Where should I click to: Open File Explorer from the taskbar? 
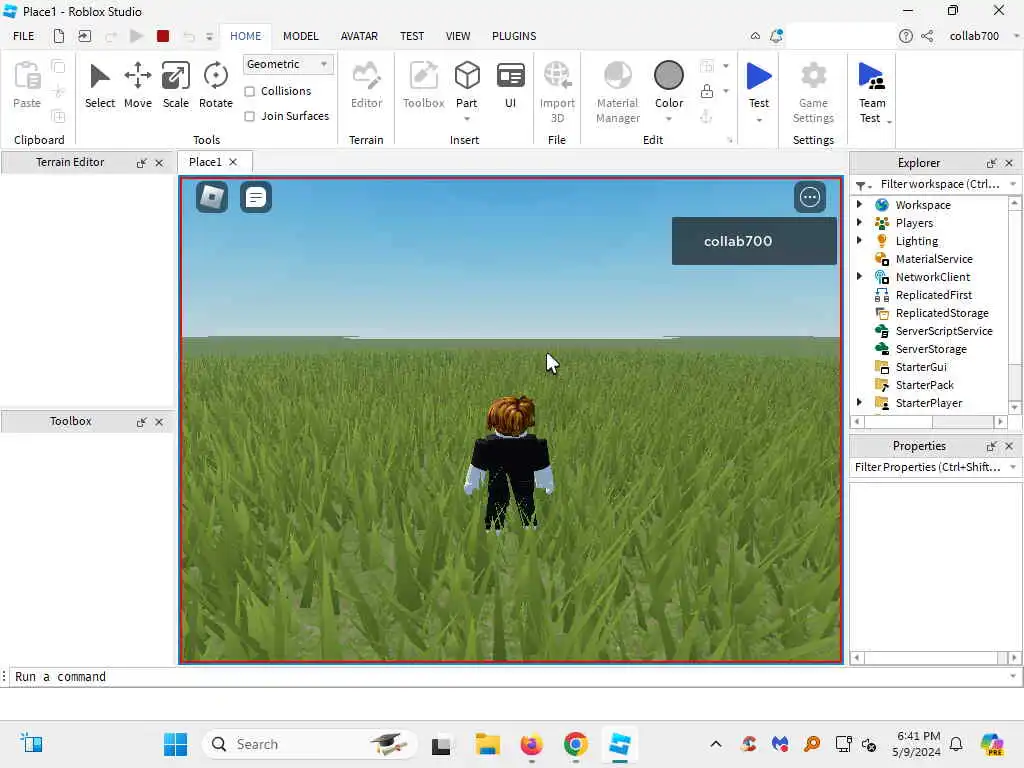coord(487,744)
